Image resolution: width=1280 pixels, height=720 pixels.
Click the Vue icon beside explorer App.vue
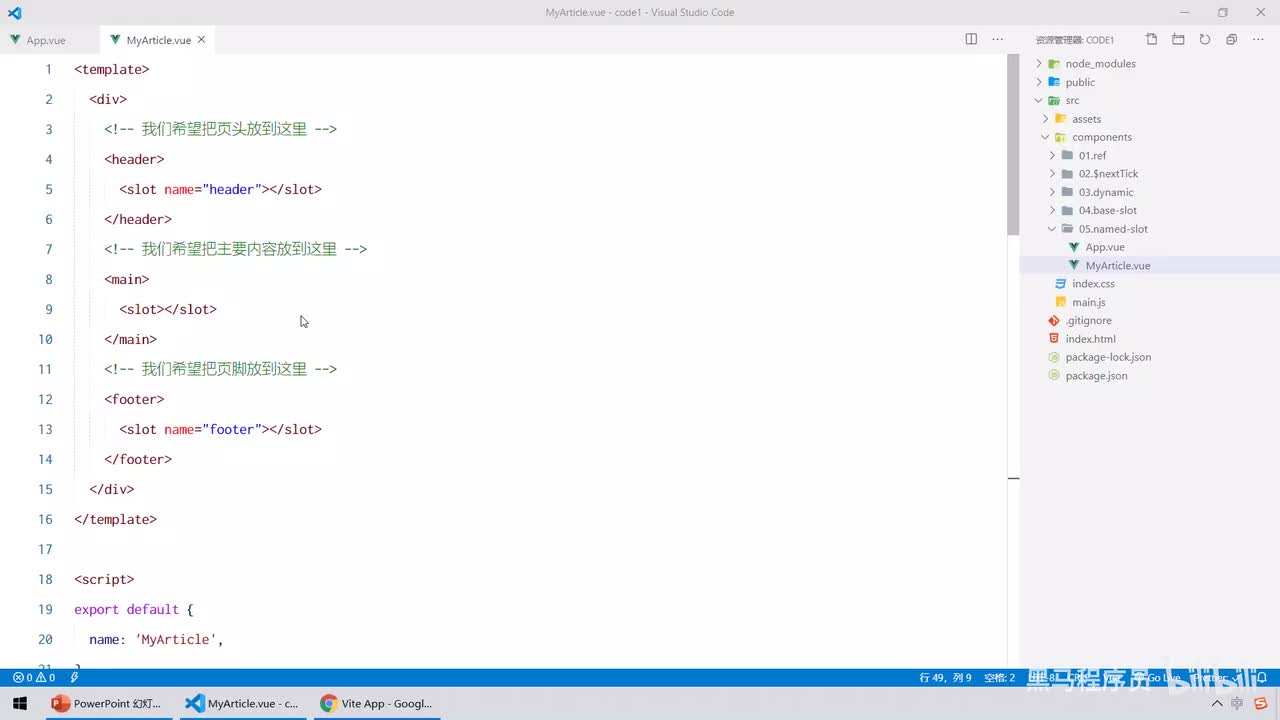click(x=1074, y=247)
